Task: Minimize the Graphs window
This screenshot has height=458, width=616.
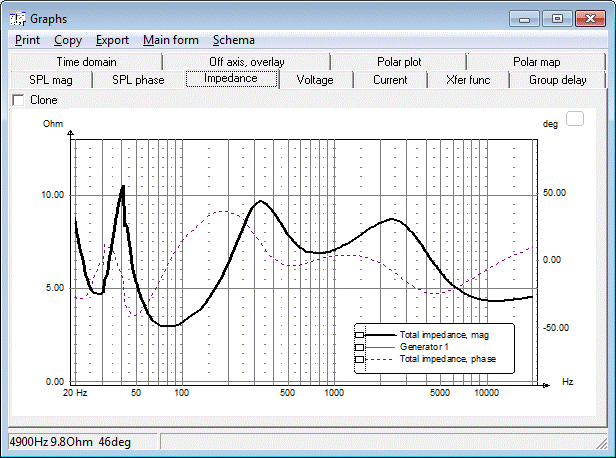Action: click(x=524, y=18)
